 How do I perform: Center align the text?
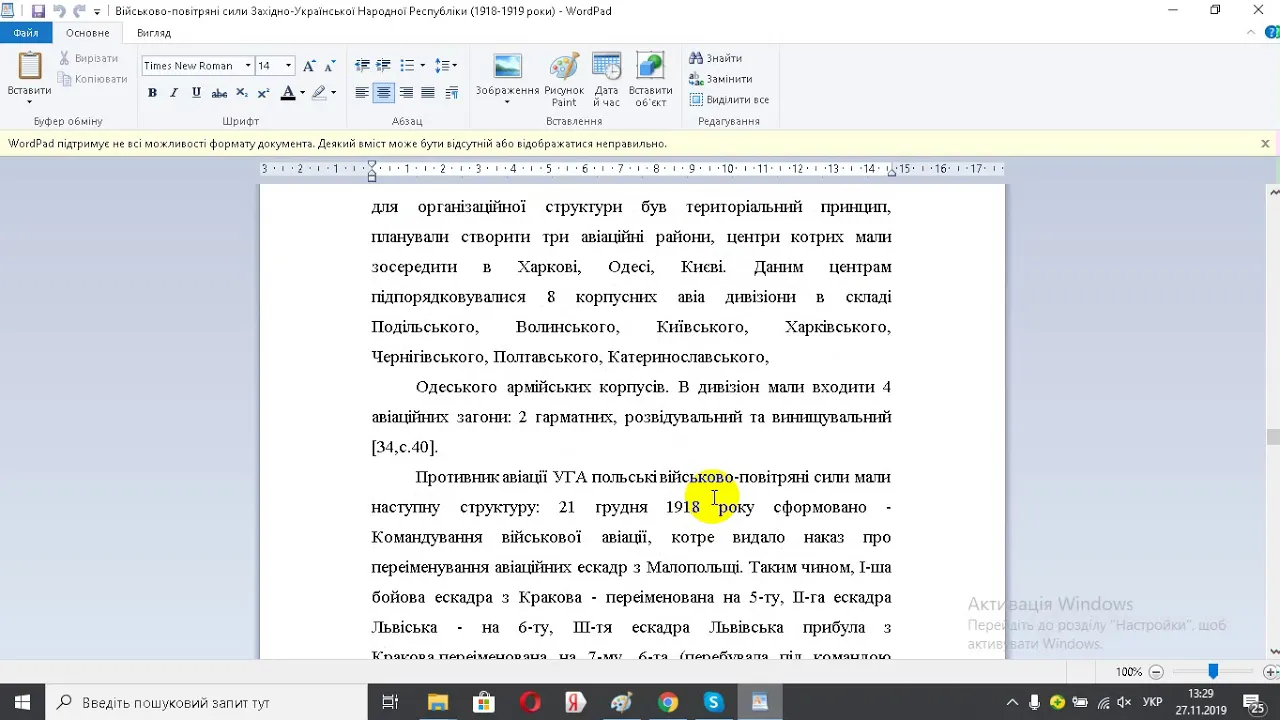384,93
